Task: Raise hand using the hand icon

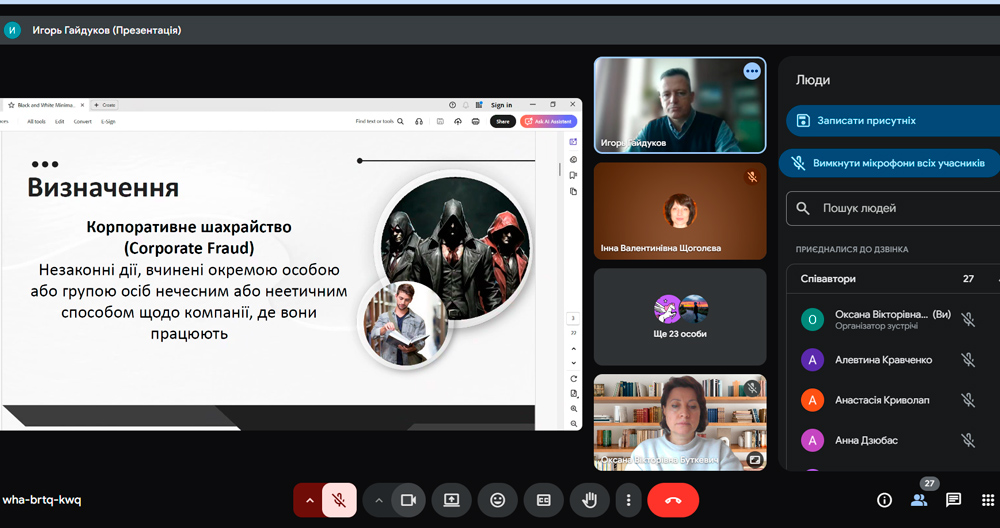Action: [x=590, y=500]
